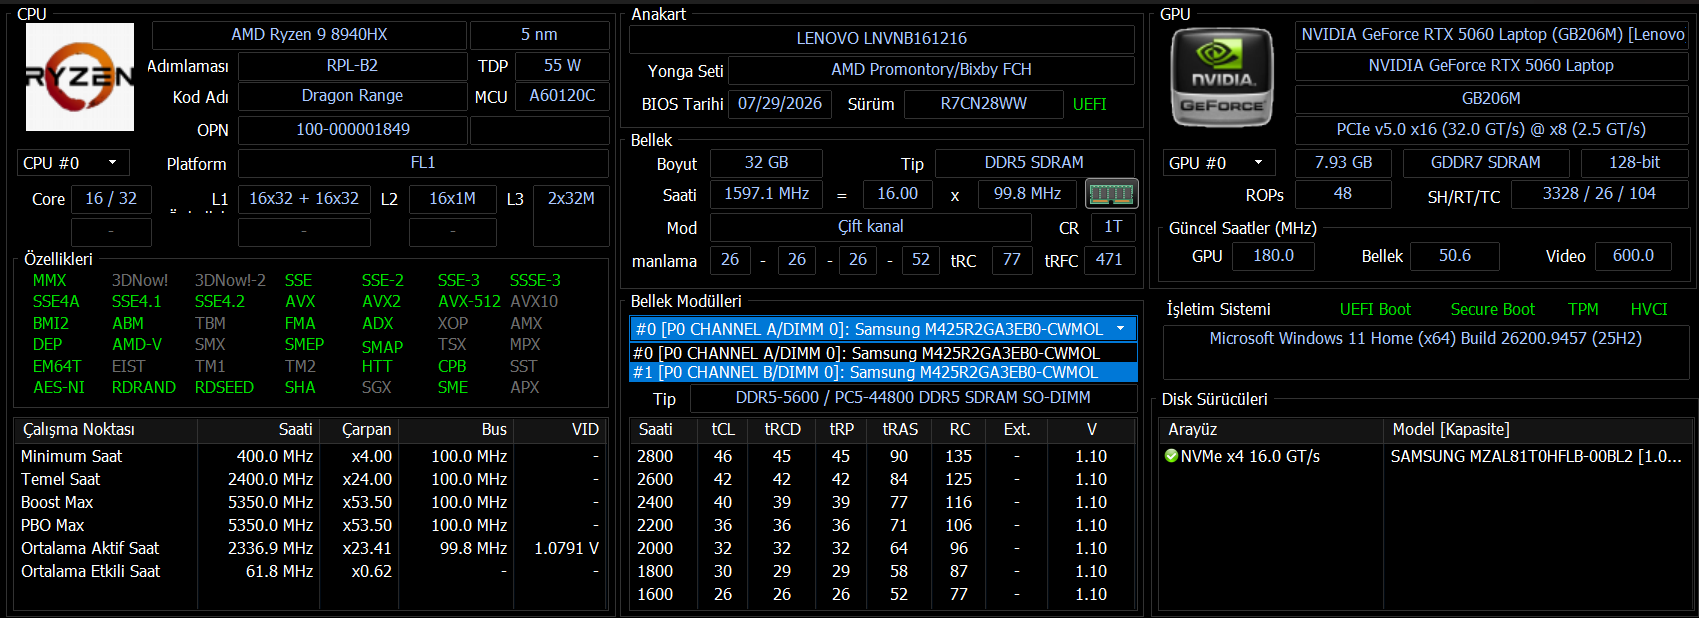
Task: Click the Video clock value 600.0
Action: 1633,256
